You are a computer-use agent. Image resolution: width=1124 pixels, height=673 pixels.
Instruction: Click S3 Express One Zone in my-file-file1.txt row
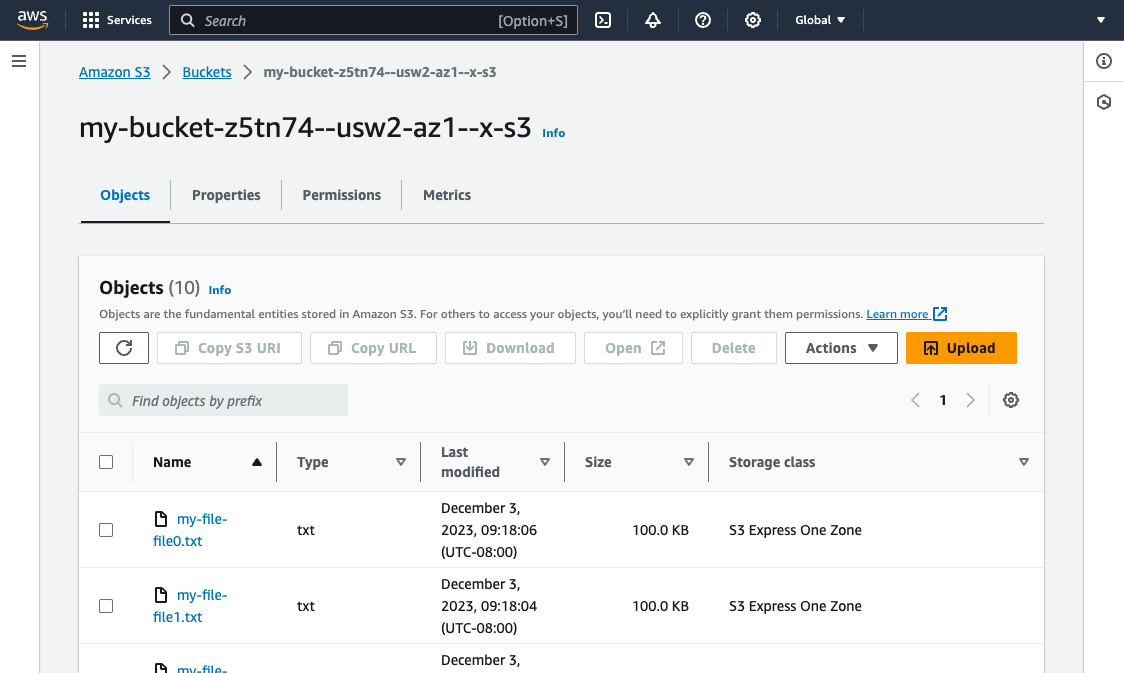(x=795, y=606)
